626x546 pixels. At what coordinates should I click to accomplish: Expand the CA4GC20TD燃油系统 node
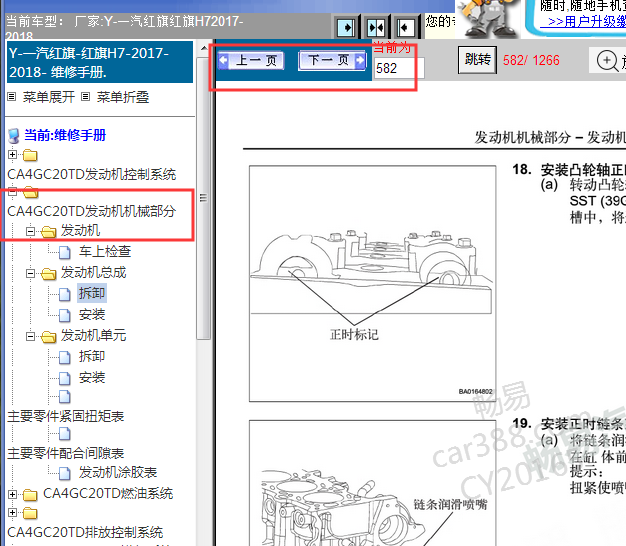[12, 495]
